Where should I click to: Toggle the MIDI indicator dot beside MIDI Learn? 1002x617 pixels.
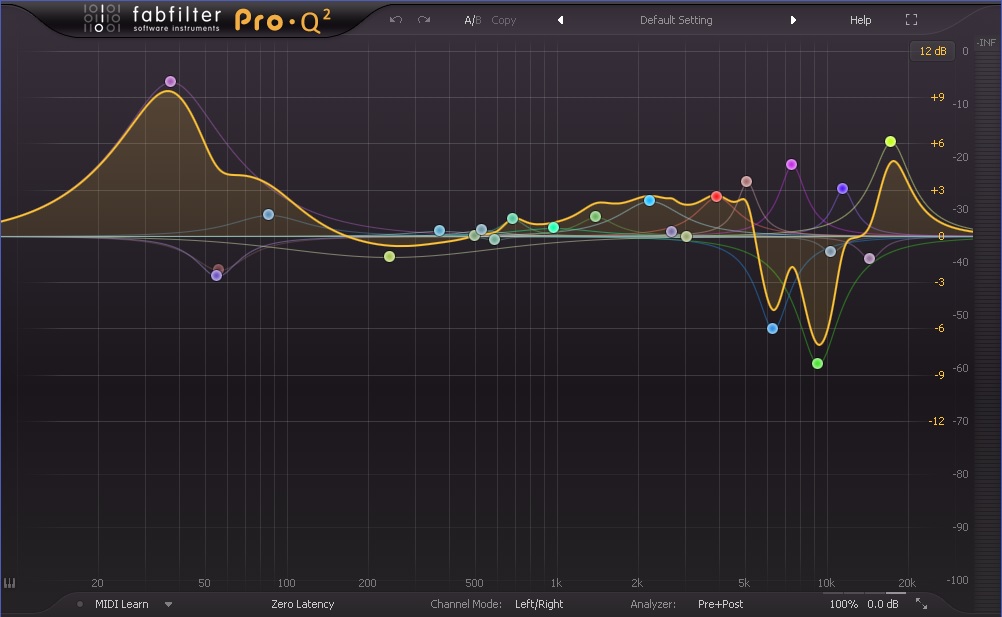point(80,604)
